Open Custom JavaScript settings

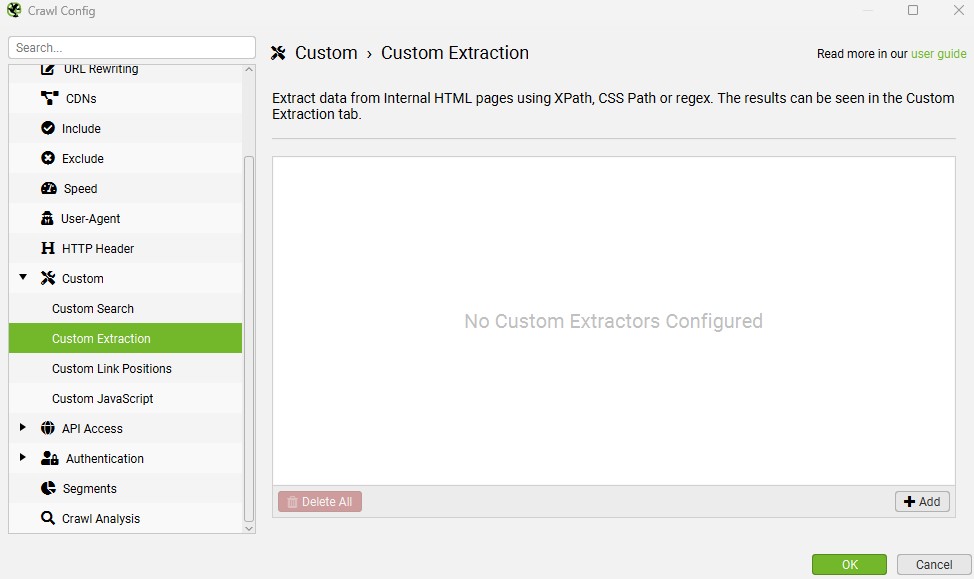103,399
